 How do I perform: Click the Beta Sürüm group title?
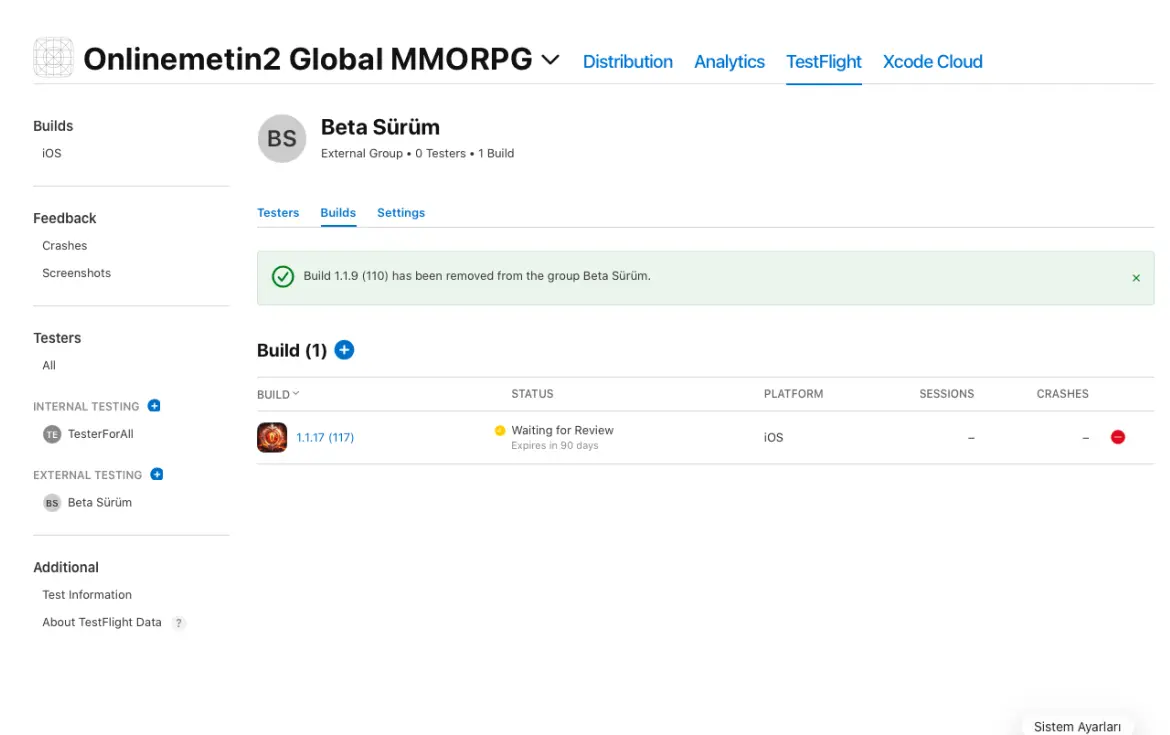click(x=380, y=127)
